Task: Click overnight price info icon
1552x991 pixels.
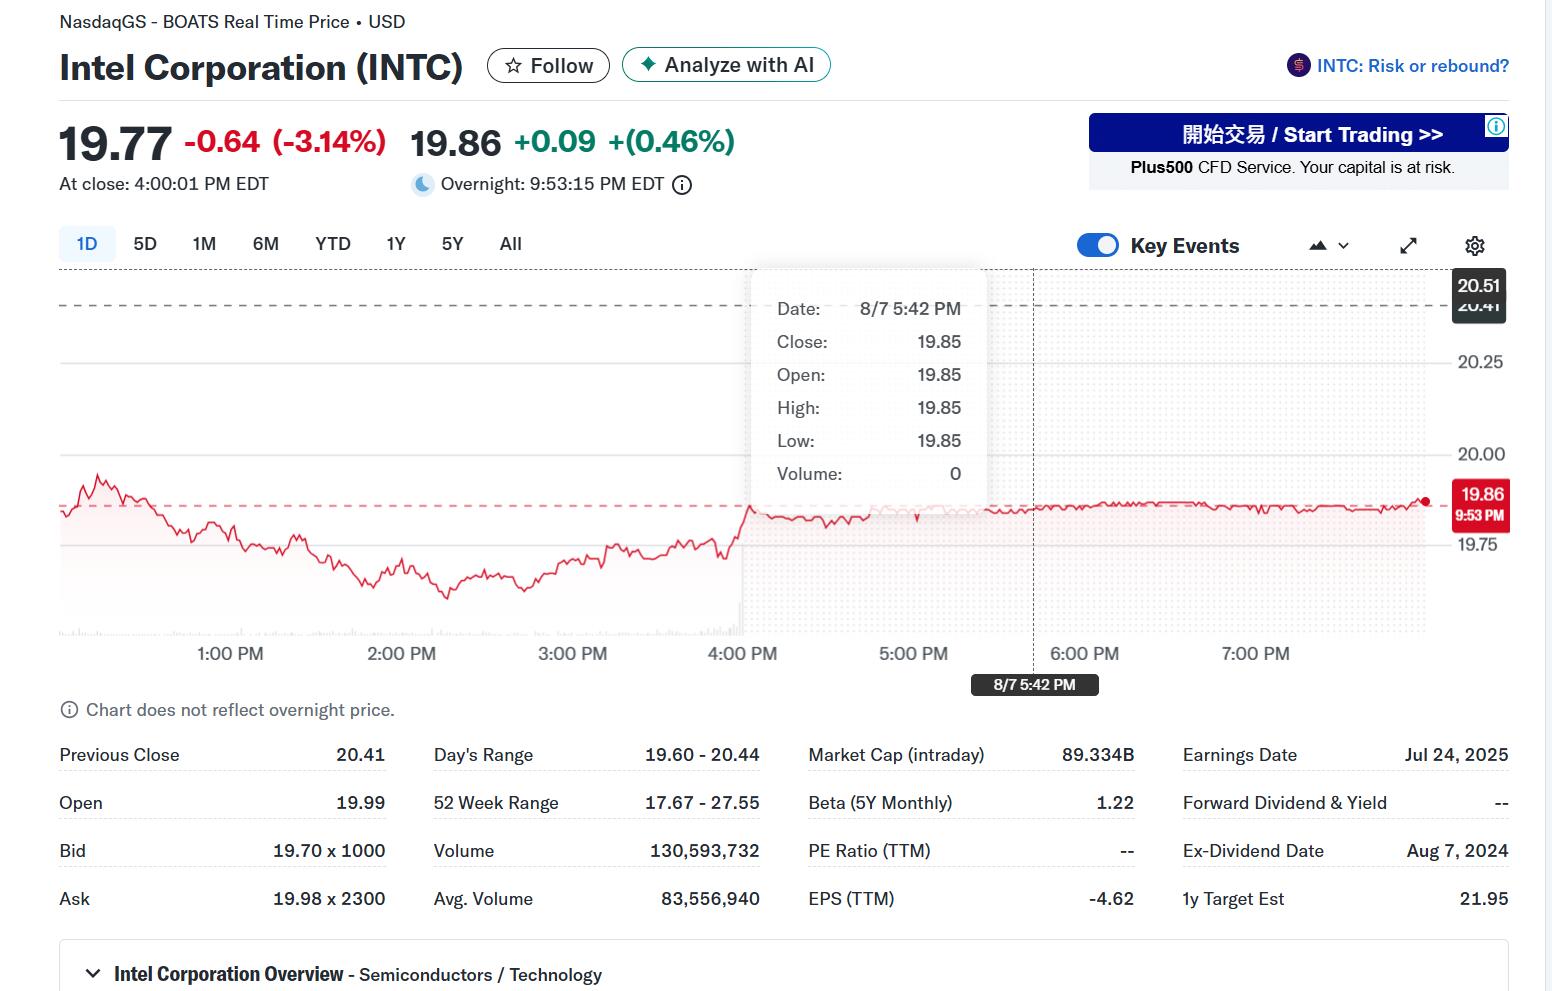Action: coord(682,185)
